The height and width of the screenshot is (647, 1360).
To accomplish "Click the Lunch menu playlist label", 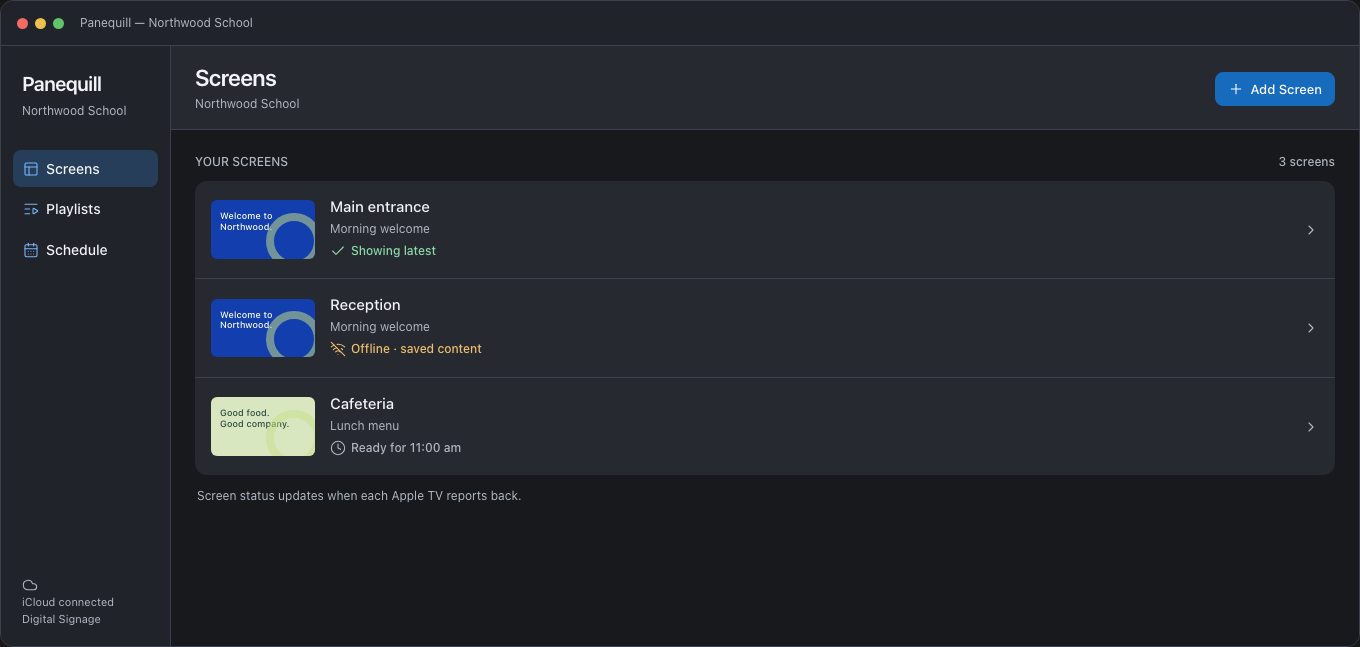I will [365, 426].
